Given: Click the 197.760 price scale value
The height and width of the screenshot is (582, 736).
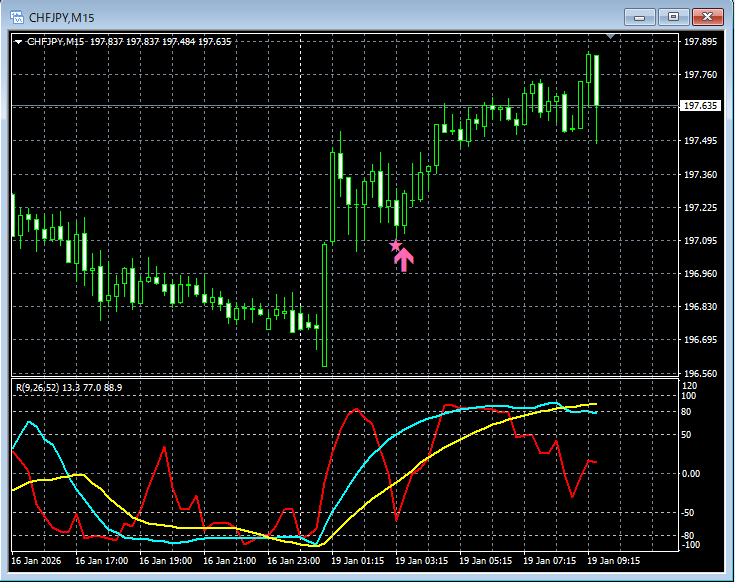Looking at the screenshot, I should coord(700,75).
